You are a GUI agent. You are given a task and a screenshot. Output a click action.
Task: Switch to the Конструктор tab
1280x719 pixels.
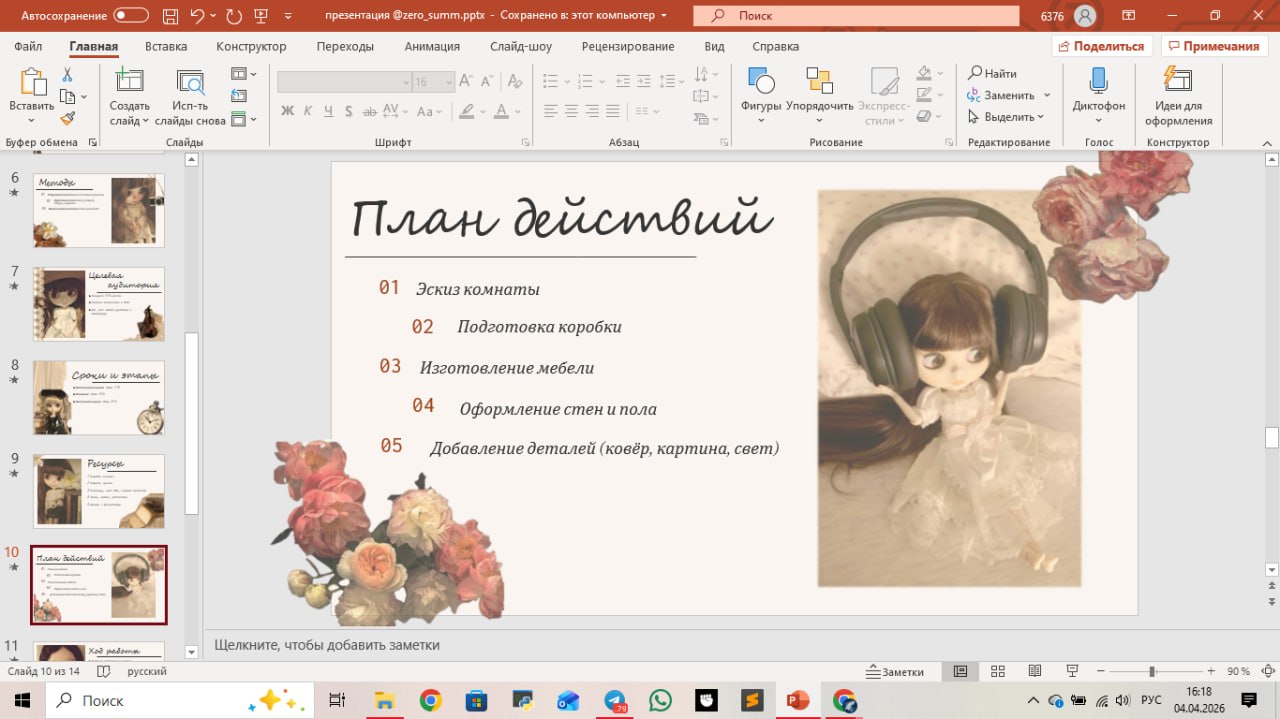click(x=251, y=46)
